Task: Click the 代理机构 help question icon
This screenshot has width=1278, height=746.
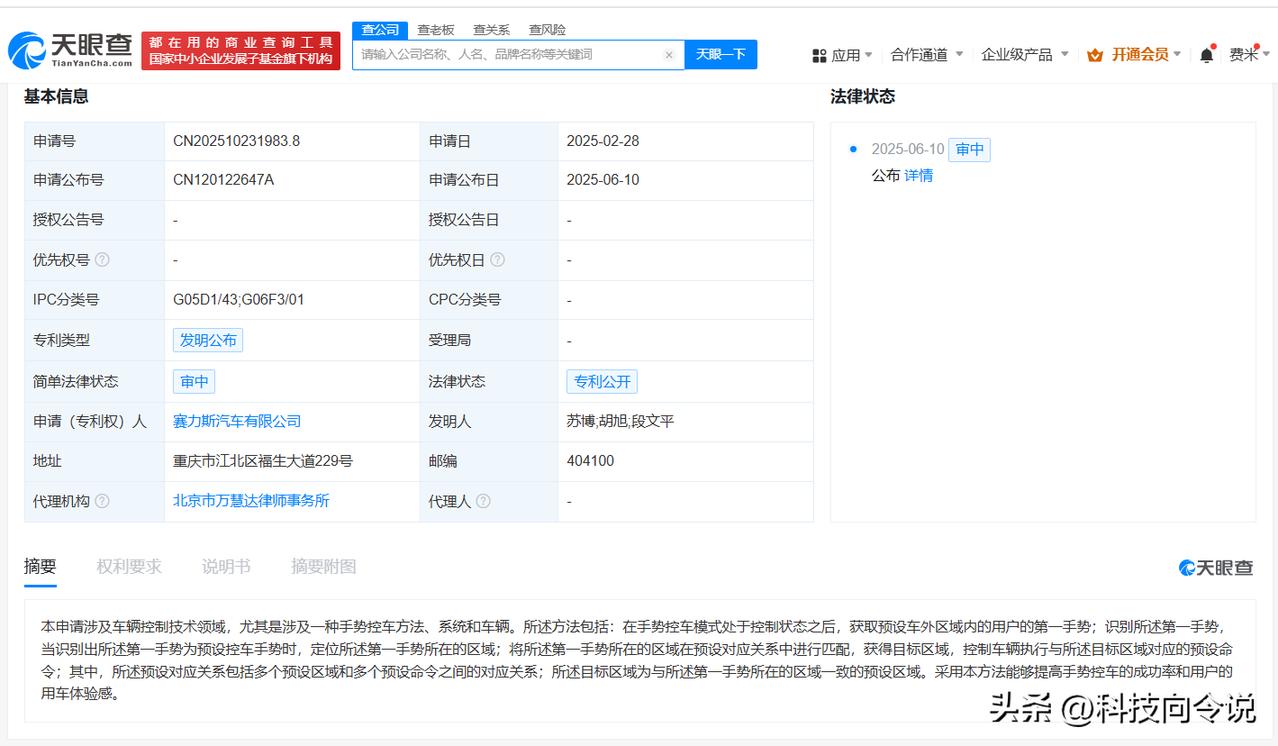Action: click(102, 501)
